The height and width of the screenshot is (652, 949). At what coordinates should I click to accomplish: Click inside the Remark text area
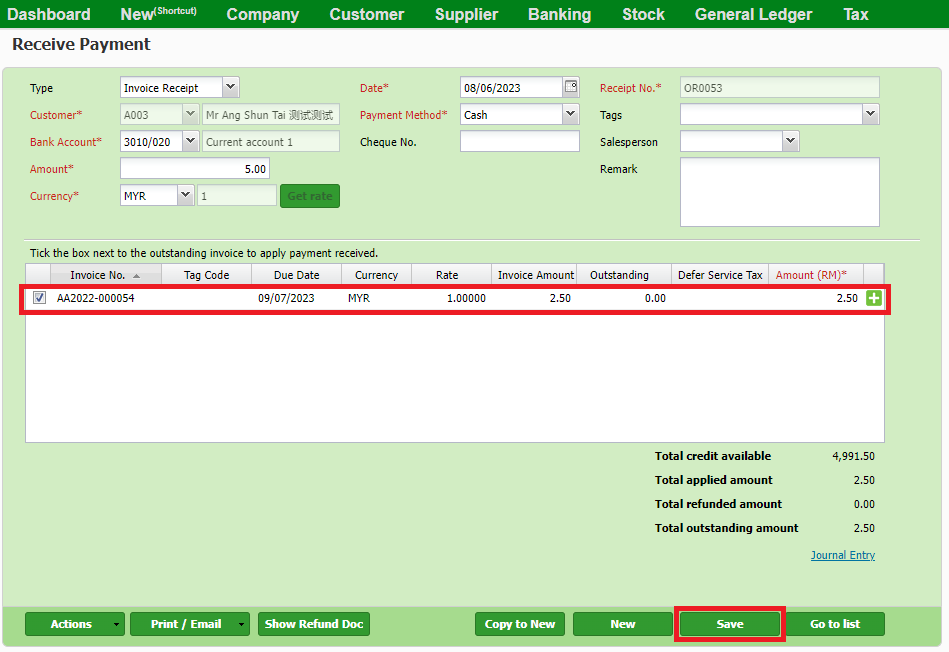(x=779, y=192)
